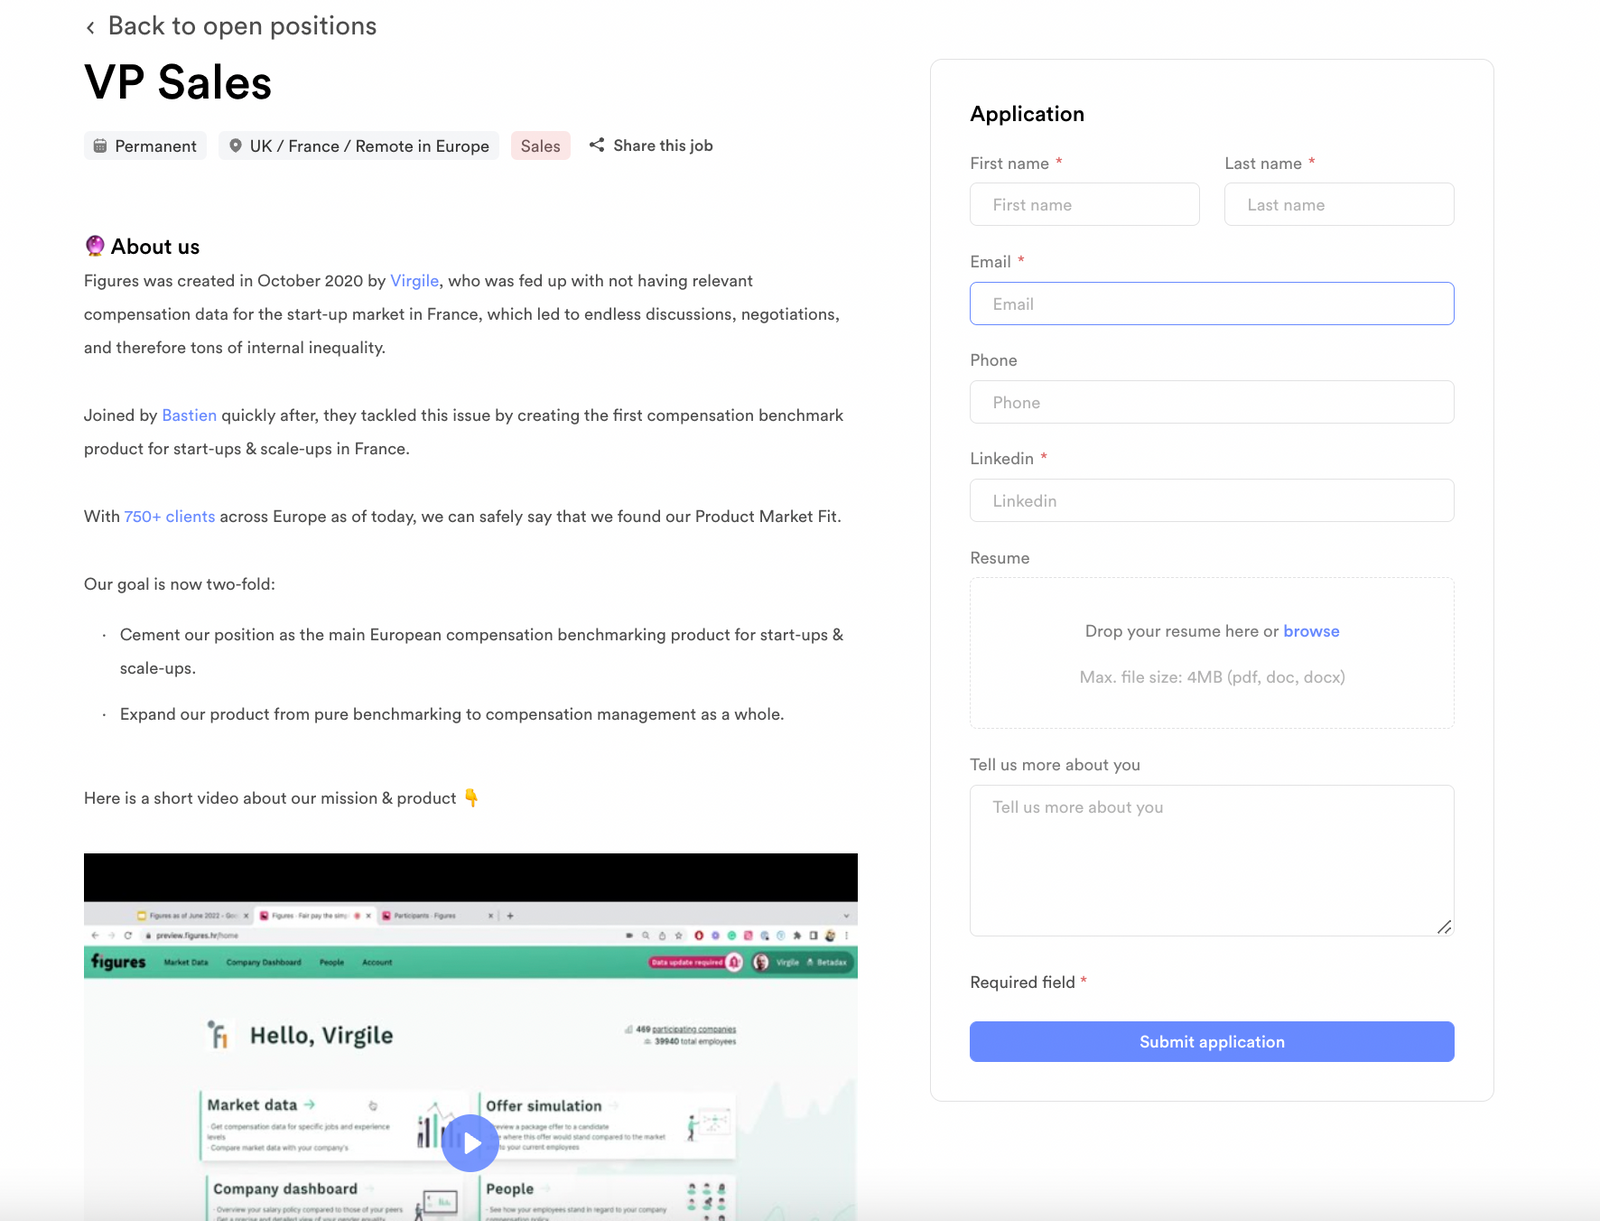This screenshot has width=1600, height=1221.
Task: Select 'Account' in the video navigation
Action: coord(376,962)
